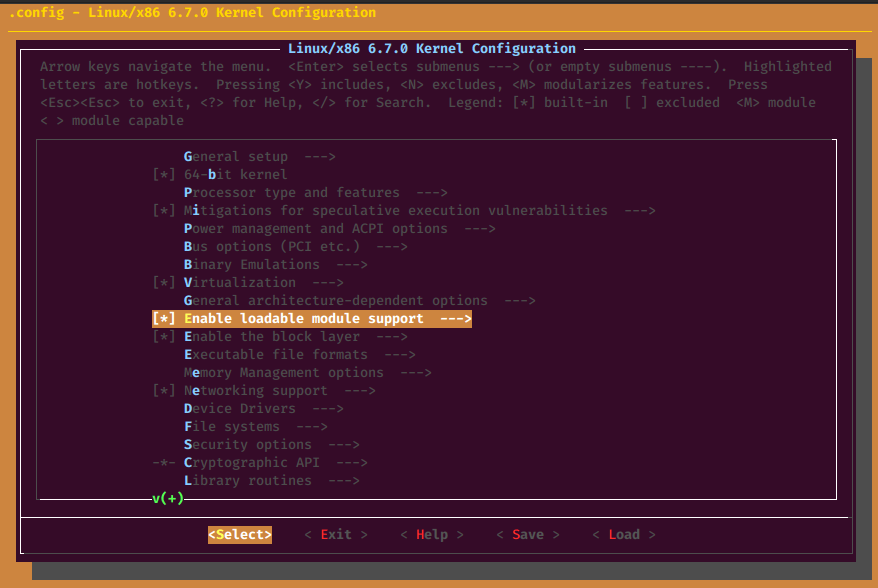The height and width of the screenshot is (588, 878).
Task: Click the Save button
Action: (528, 535)
